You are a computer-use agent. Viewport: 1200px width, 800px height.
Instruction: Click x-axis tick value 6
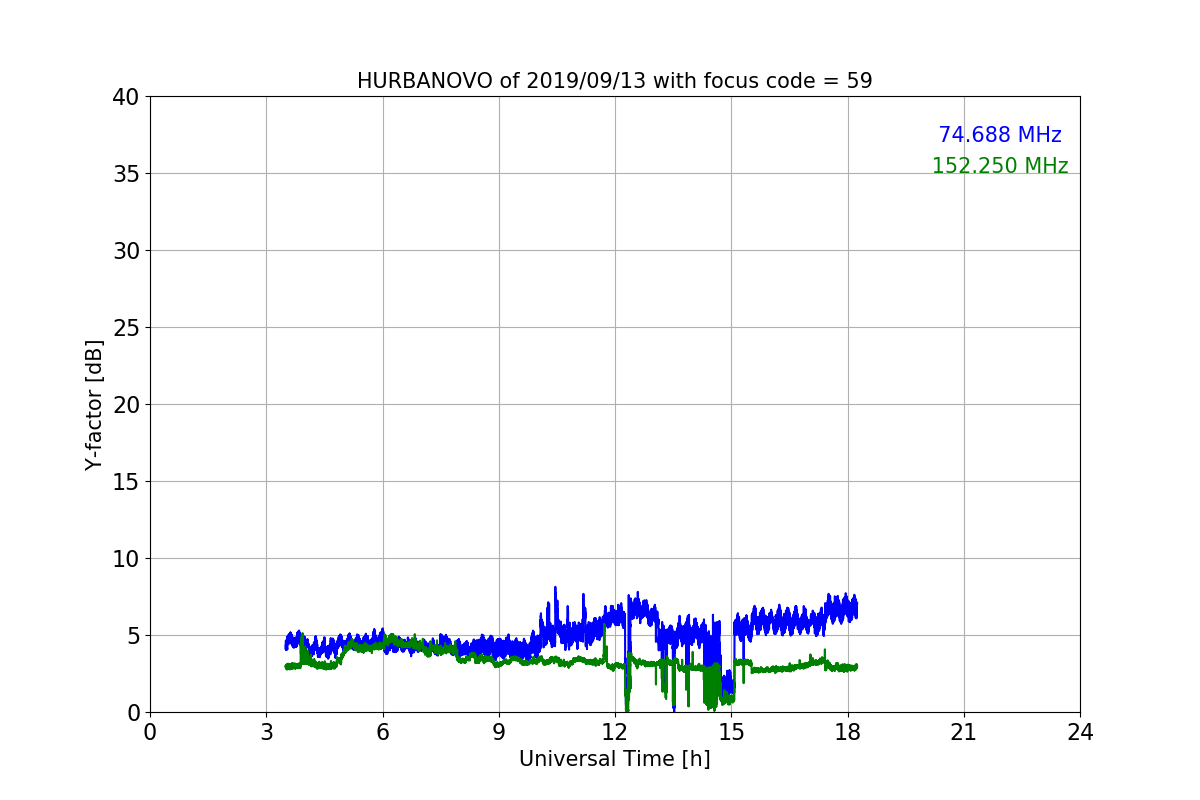pyautogui.click(x=382, y=732)
